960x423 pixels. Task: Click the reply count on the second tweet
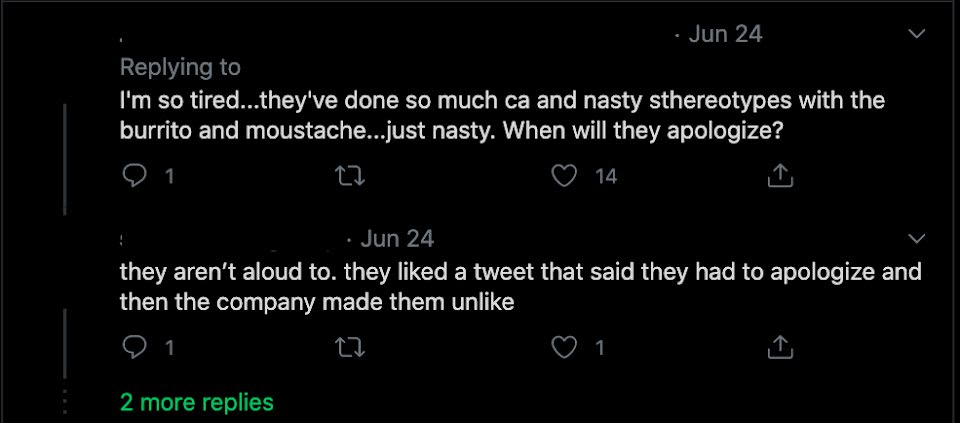(x=169, y=348)
